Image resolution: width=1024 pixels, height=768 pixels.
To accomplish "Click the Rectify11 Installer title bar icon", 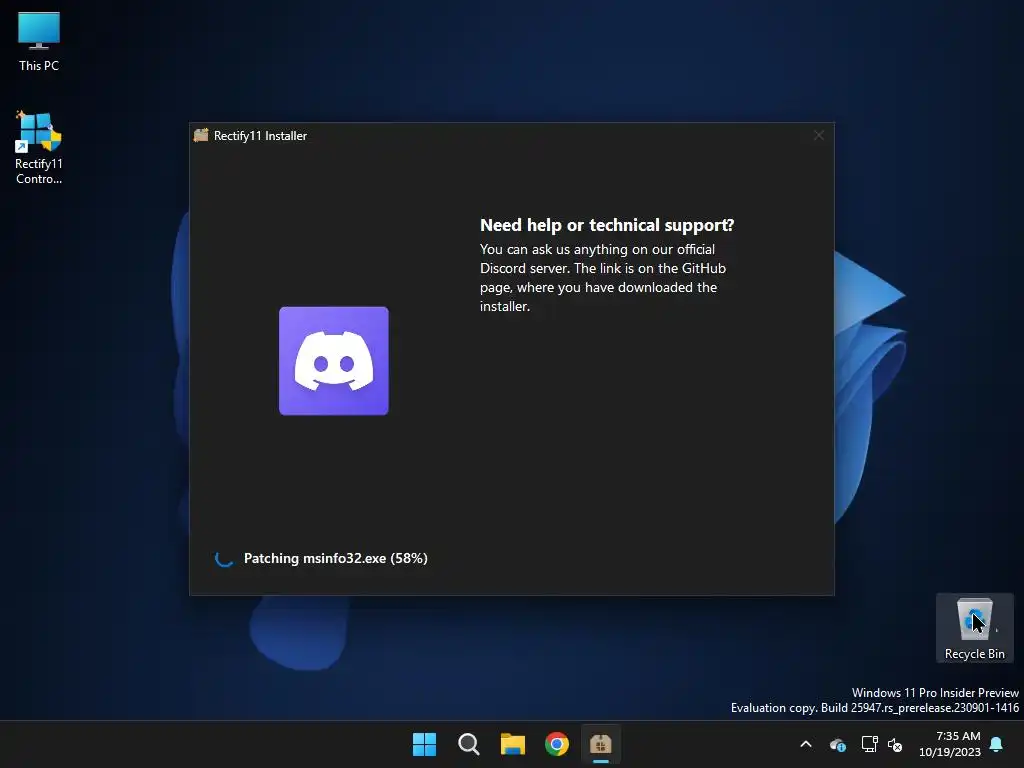I will point(201,135).
